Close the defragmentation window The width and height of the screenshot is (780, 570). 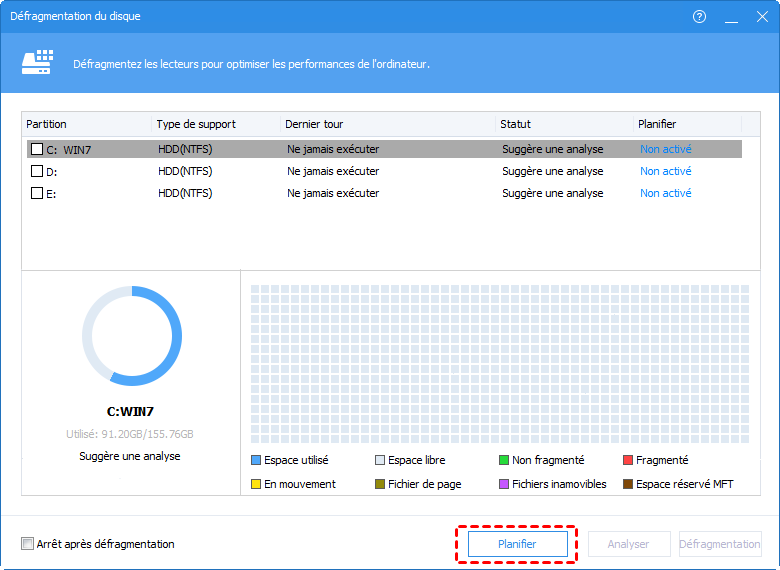pyautogui.click(x=759, y=17)
